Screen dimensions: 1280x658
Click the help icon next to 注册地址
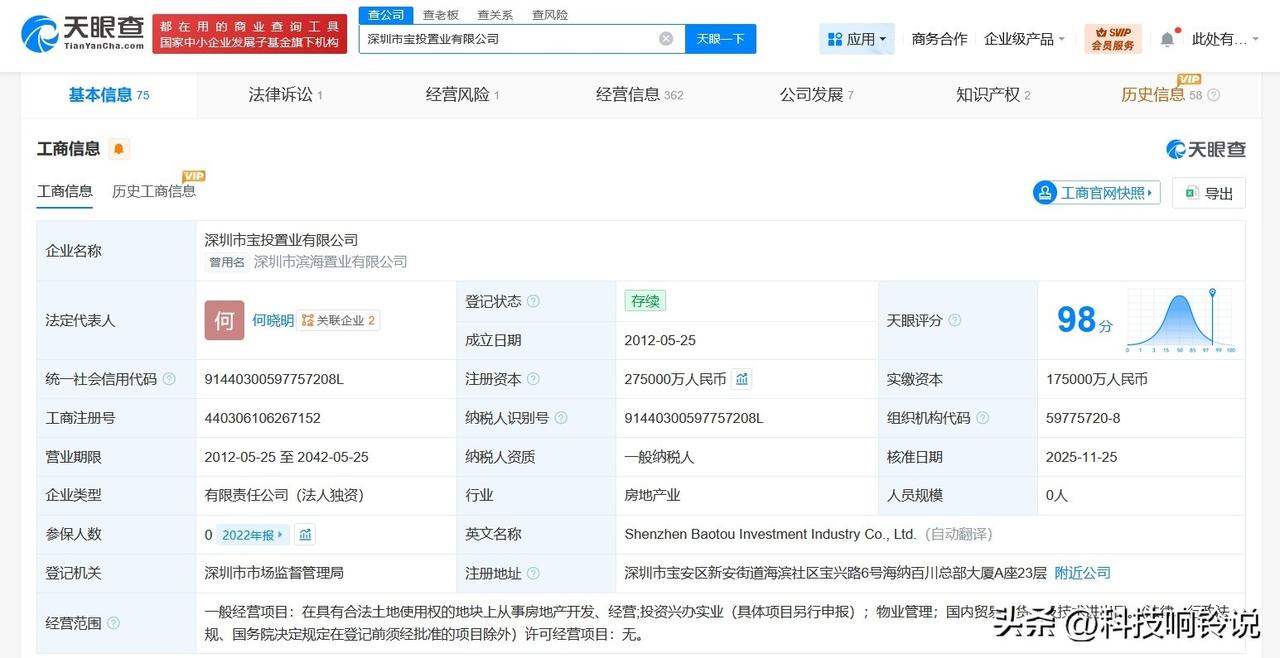coord(533,573)
